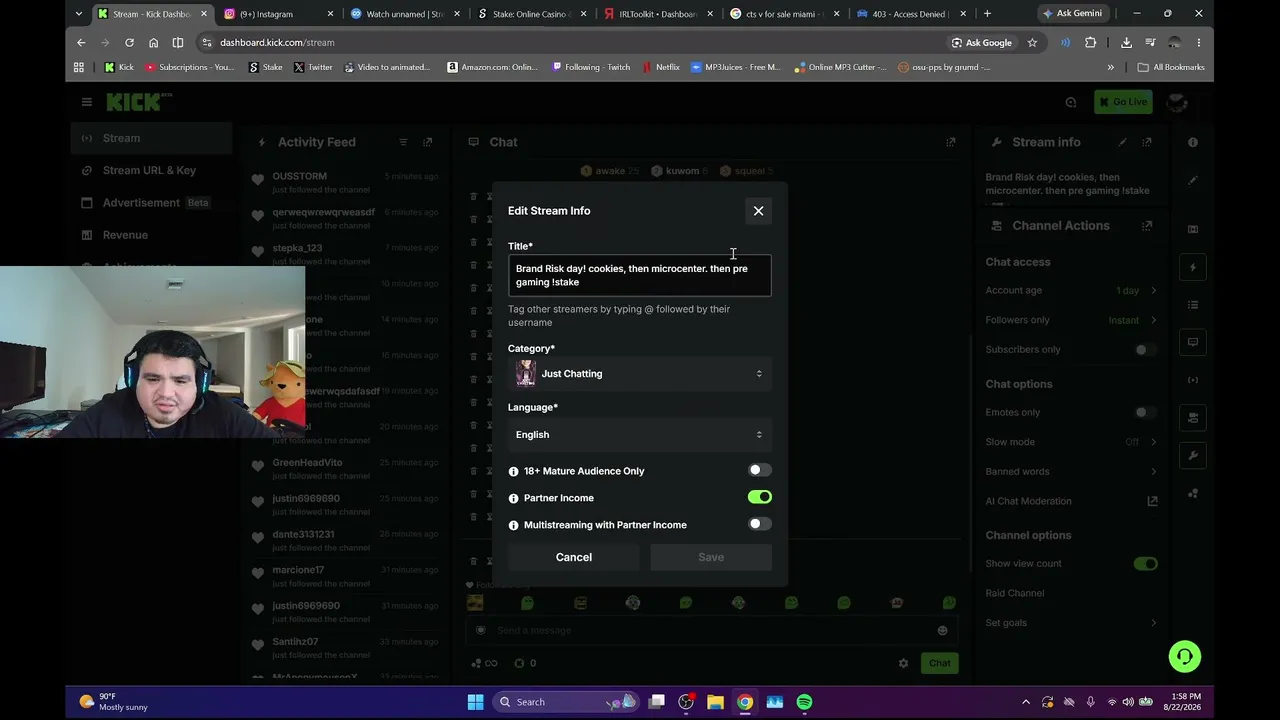Pop out the Chat panel
Image resolution: width=1280 pixels, height=720 pixels.
click(950, 142)
